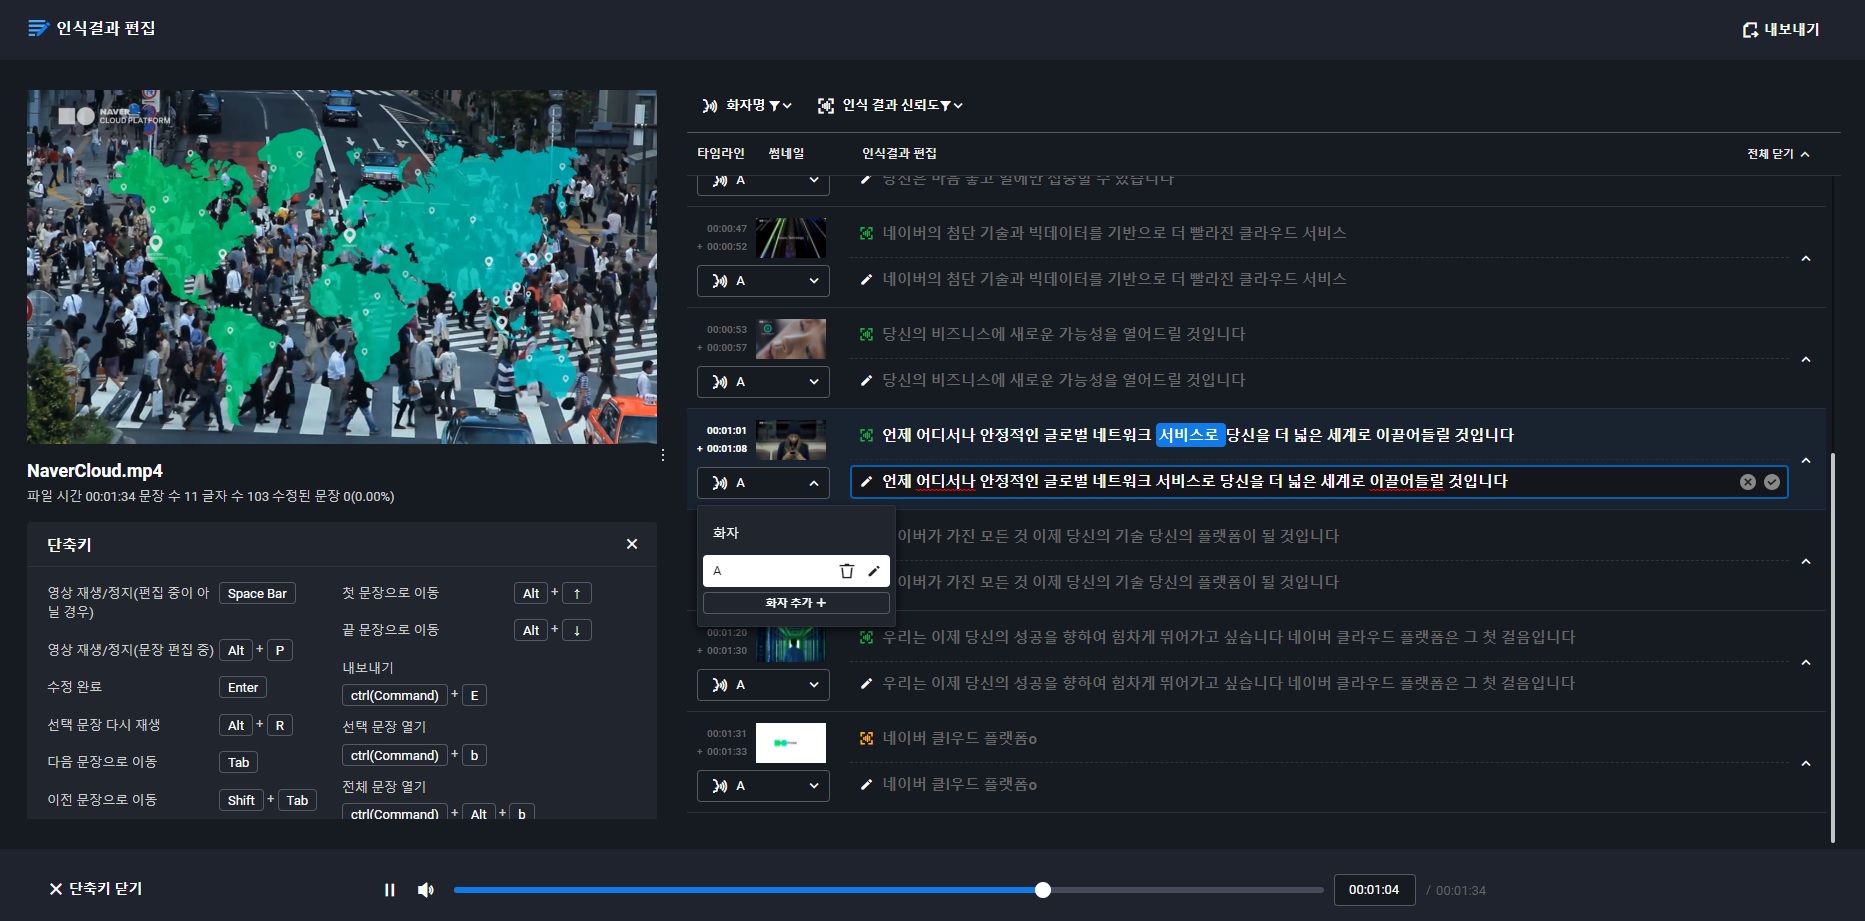This screenshot has width=1865, height=921.
Task: Click orange confidence icon for 네이버 클라우드 플랫폼o
Action: 866,738
